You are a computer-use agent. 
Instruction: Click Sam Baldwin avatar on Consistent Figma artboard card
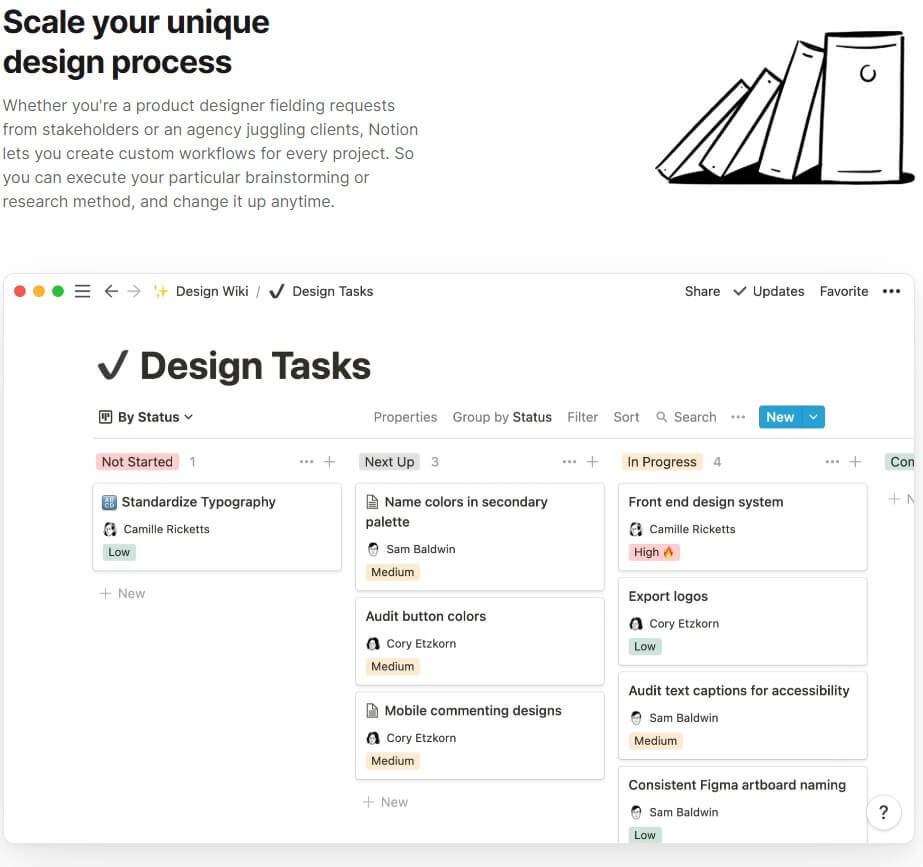tap(636, 812)
